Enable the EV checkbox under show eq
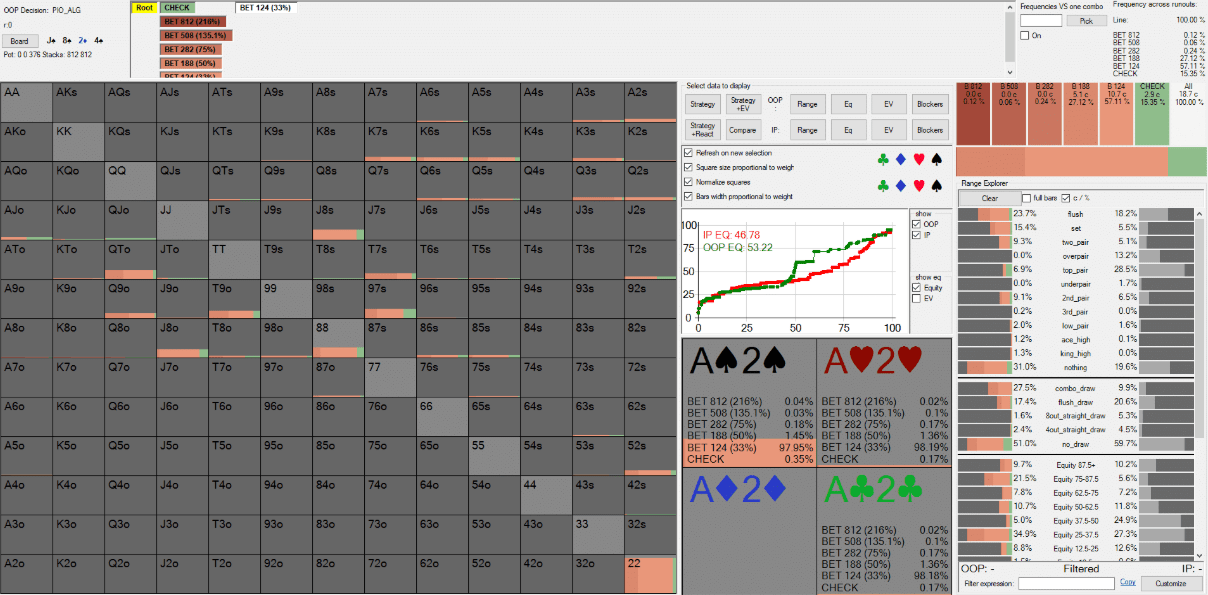 917,298
